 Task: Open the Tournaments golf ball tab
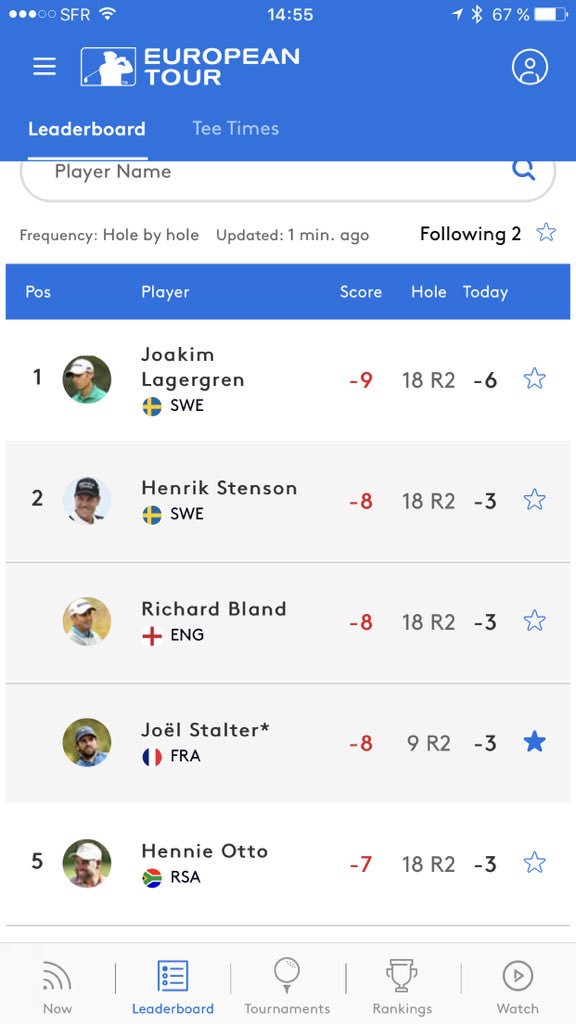pyautogui.click(x=287, y=986)
